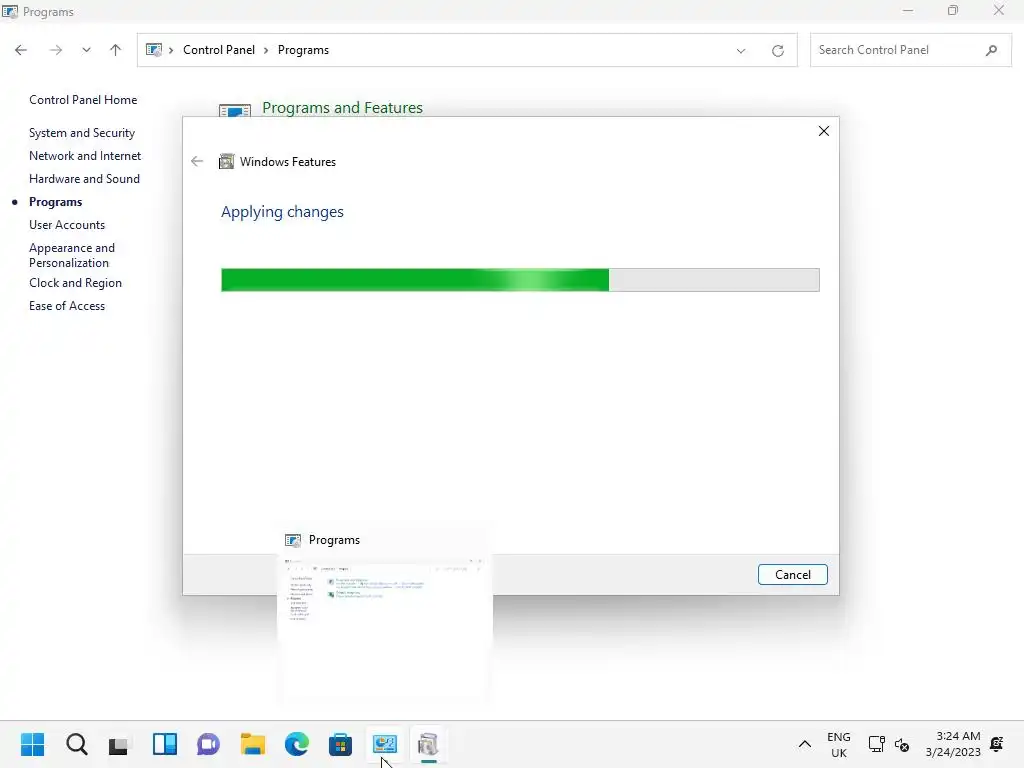This screenshot has width=1024, height=768.
Task: Open Clock and Region category
Action: [75, 283]
